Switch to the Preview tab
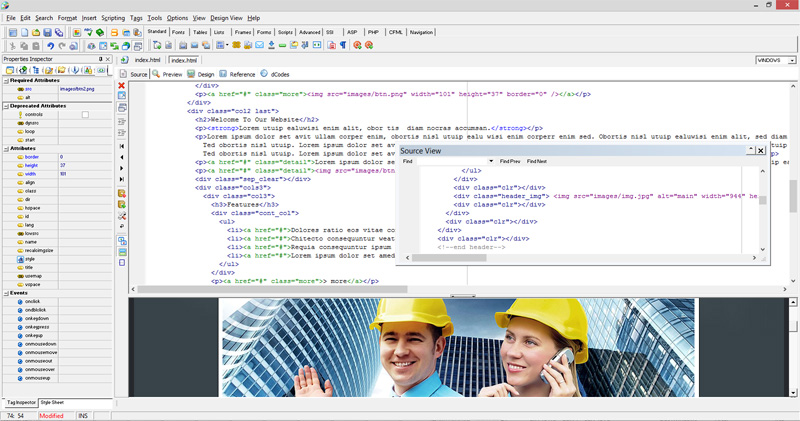800x421 pixels. [168, 74]
